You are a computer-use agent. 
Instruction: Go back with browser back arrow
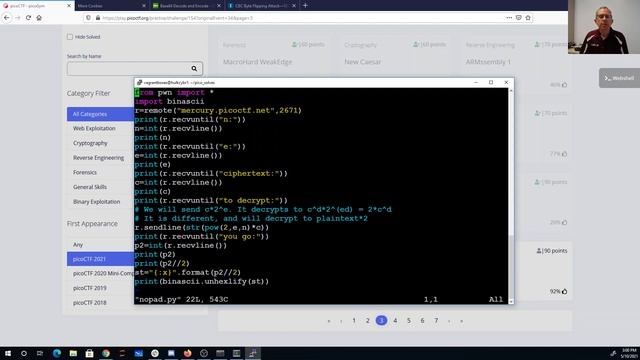click(x=7, y=18)
